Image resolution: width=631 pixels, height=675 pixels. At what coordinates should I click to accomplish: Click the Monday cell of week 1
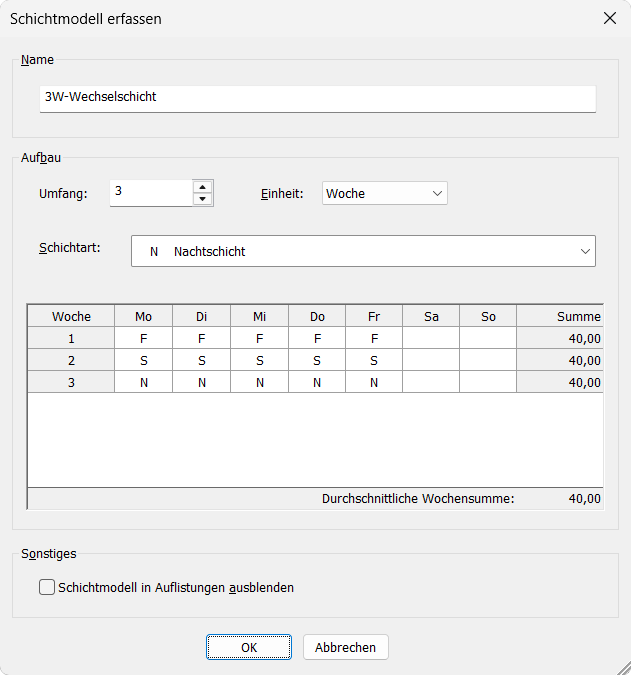click(144, 338)
